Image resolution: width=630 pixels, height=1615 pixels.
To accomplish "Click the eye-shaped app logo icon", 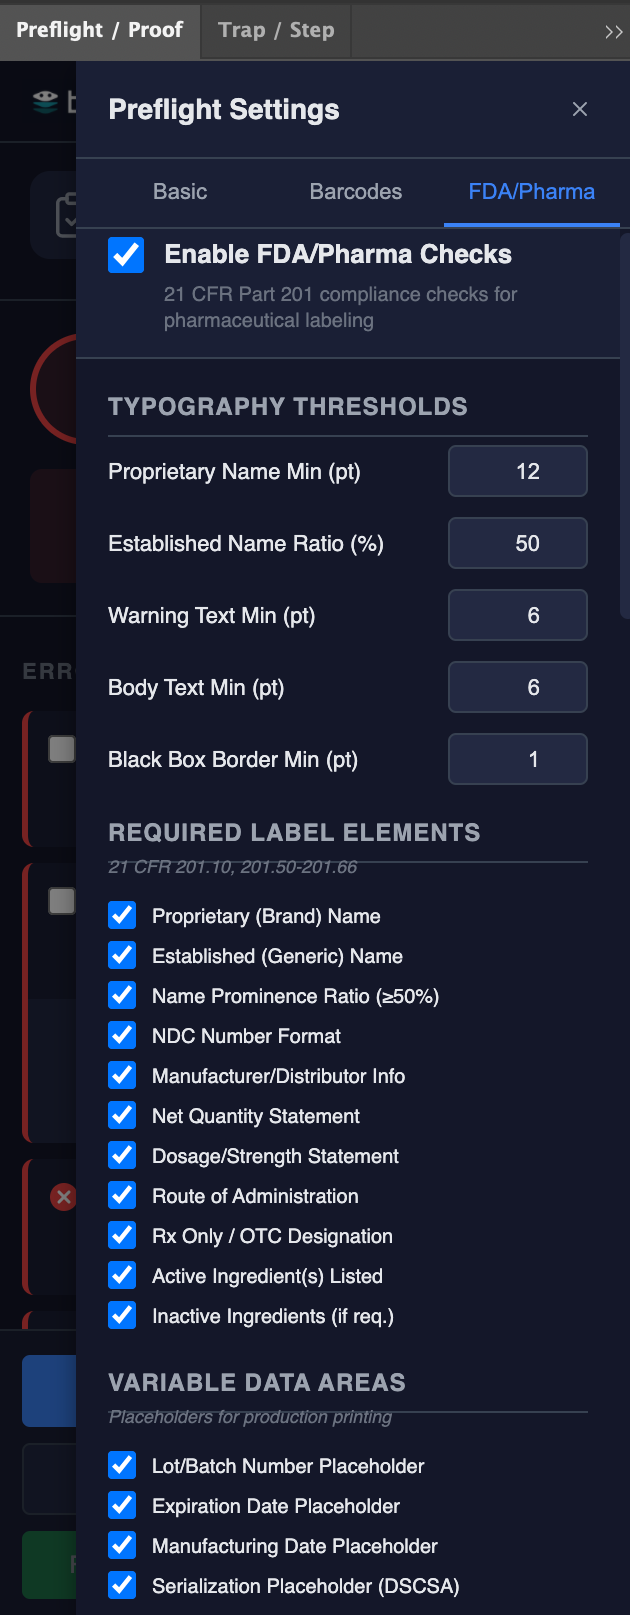I will coord(44,101).
